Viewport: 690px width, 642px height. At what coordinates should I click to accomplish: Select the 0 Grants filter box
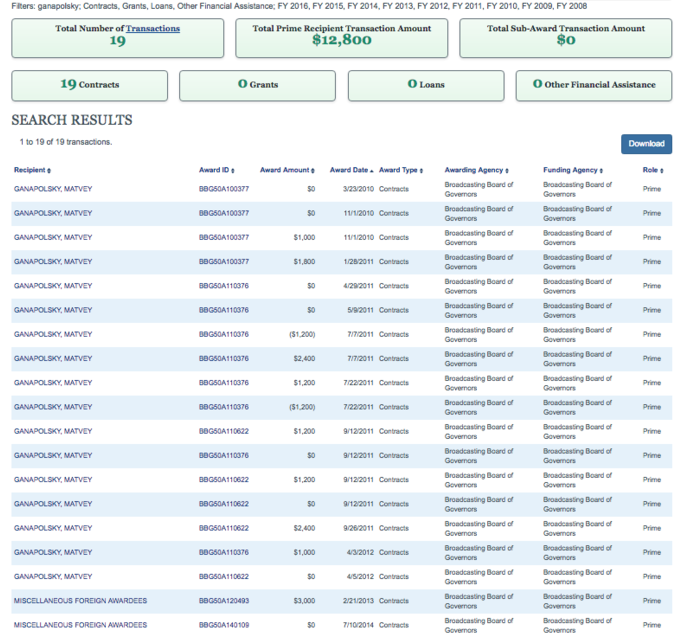click(x=257, y=85)
